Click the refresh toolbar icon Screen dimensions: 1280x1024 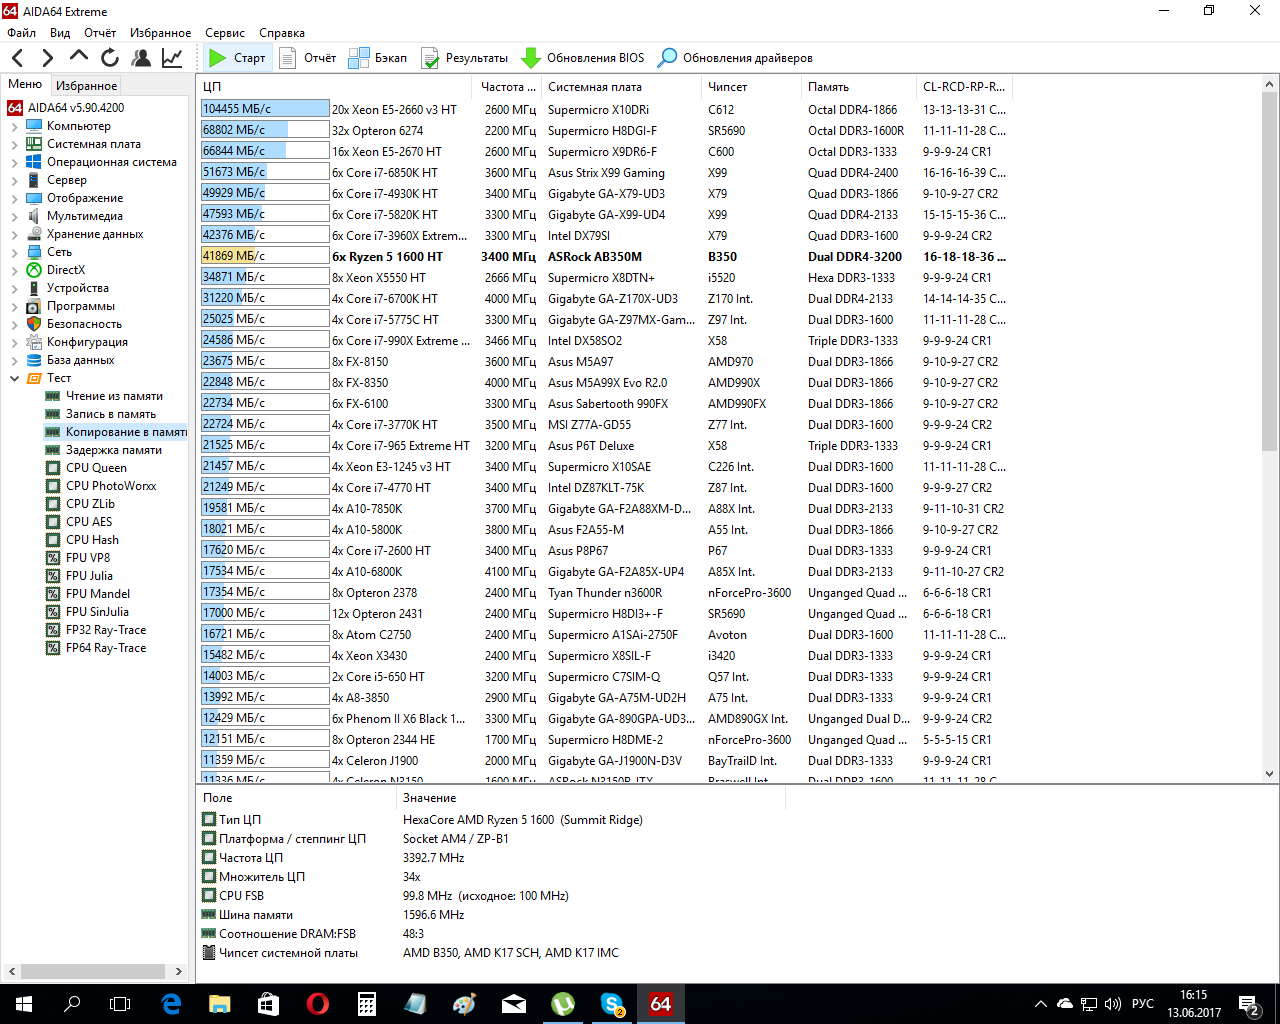coord(110,58)
